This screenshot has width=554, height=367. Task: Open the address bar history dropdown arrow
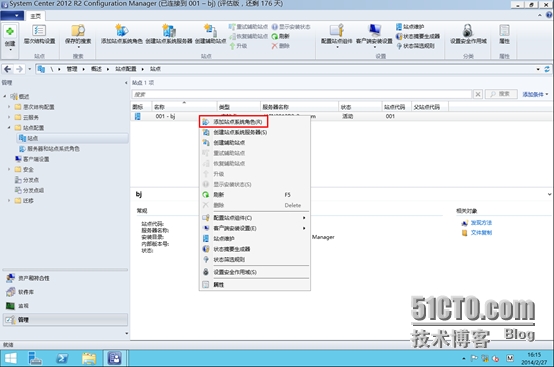[x=538, y=69]
